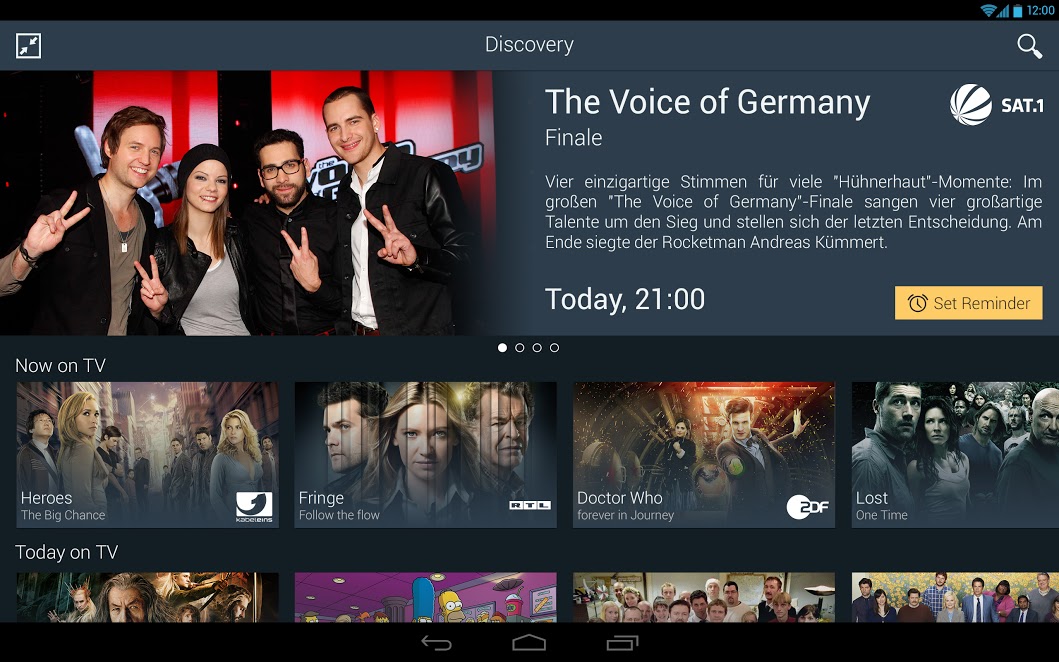This screenshot has height=662, width=1059.
Task: Open The Voice of Germany title
Action: click(x=707, y=102)
